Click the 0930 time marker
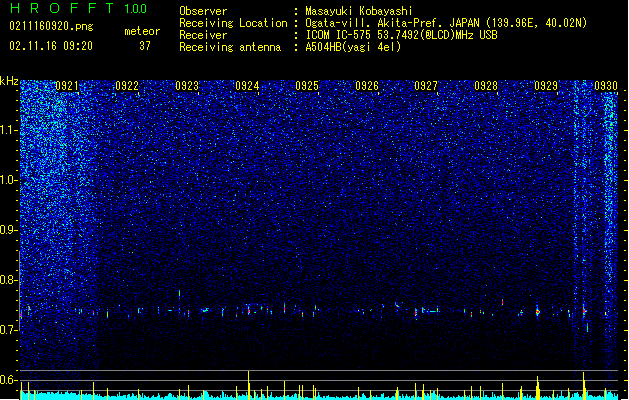This screenshot has height=400, width=629. pyautogui.click(x=606, y=86)
